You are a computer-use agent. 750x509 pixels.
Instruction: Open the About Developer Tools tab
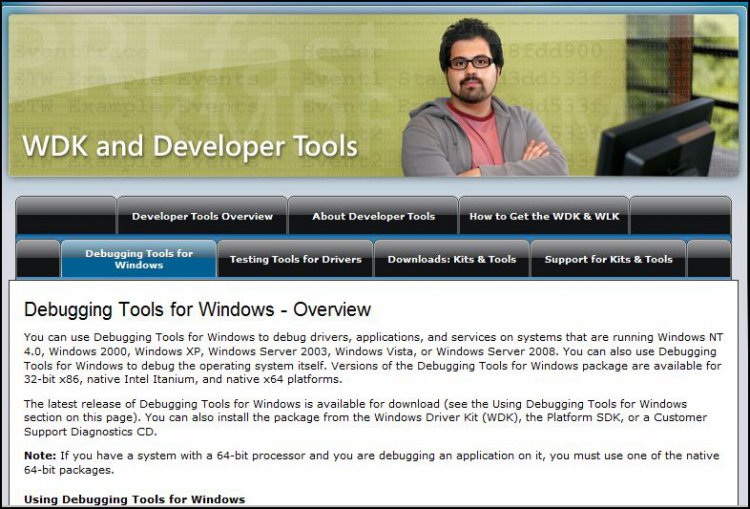(x=373, y=216)
